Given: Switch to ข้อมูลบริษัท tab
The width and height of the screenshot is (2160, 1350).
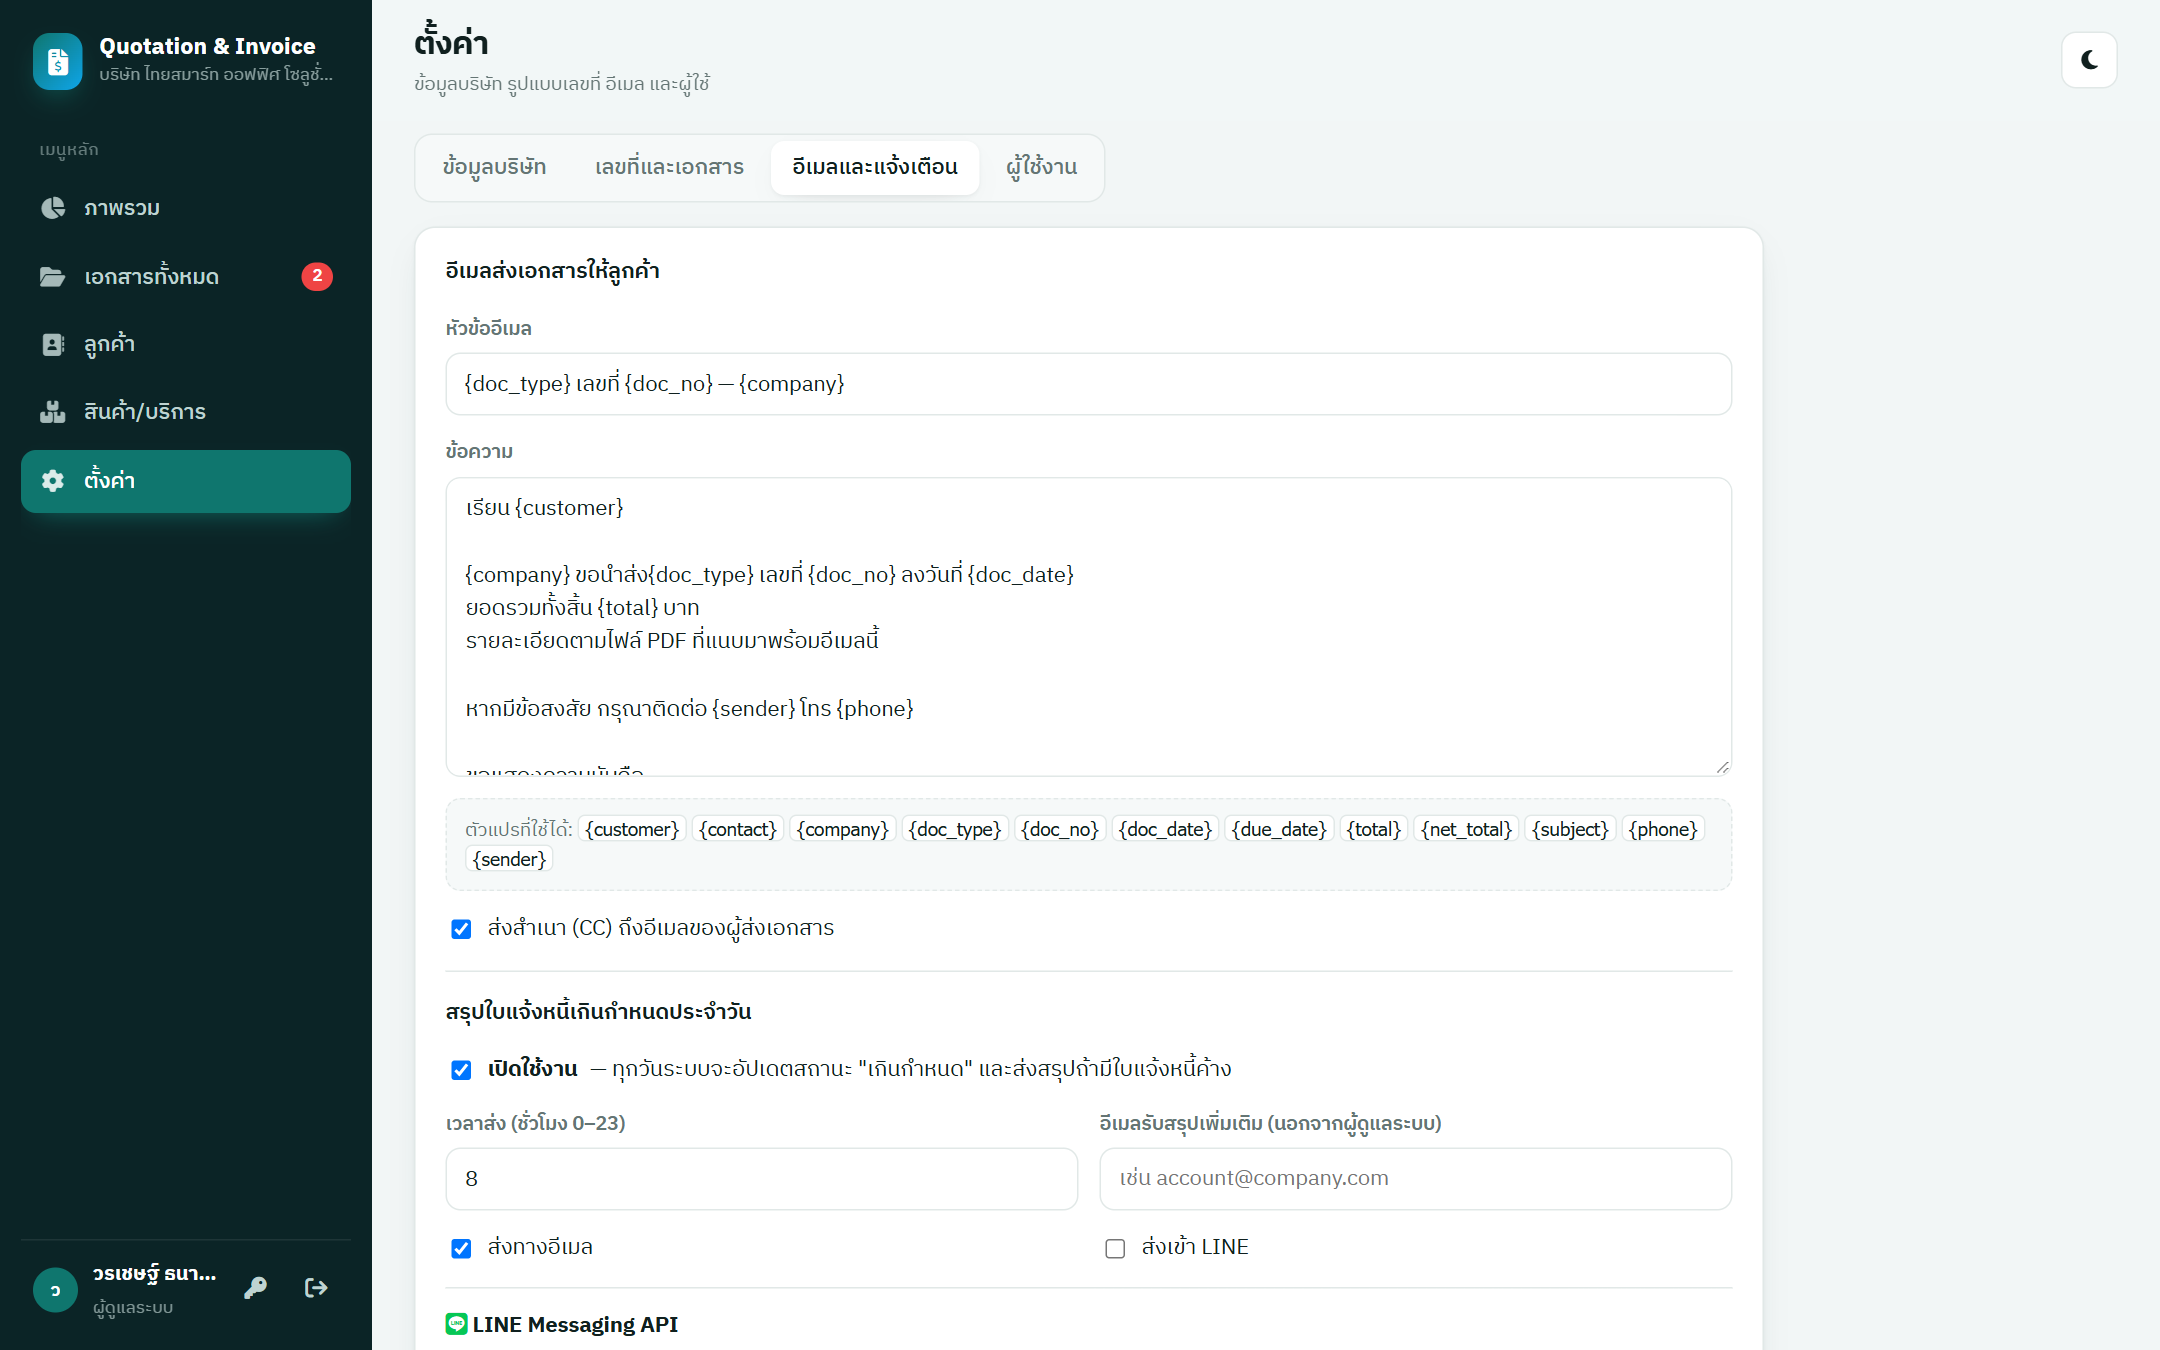Looking at the screenshot, I should click(494, 167).
